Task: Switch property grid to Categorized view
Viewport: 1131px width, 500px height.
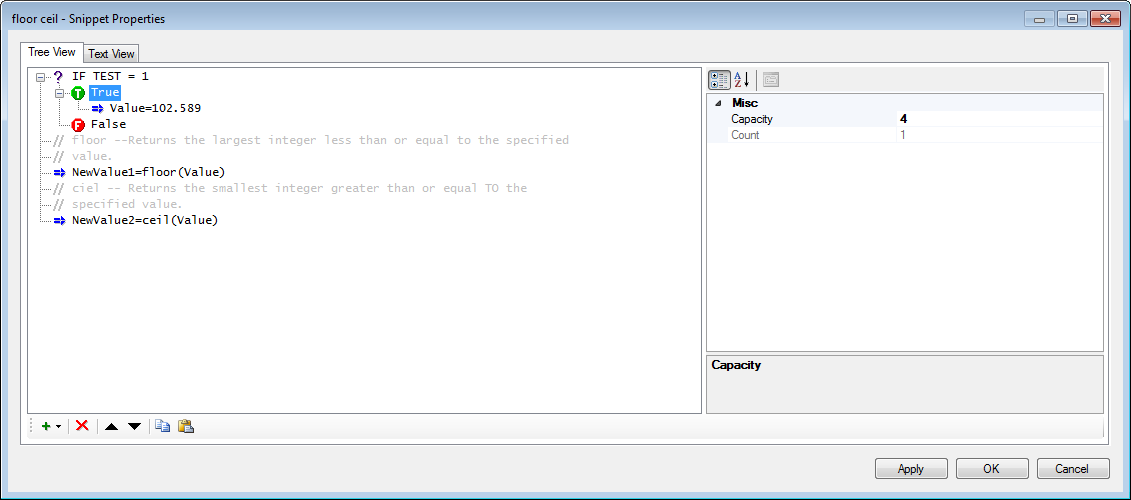Action: pos(719,80)
